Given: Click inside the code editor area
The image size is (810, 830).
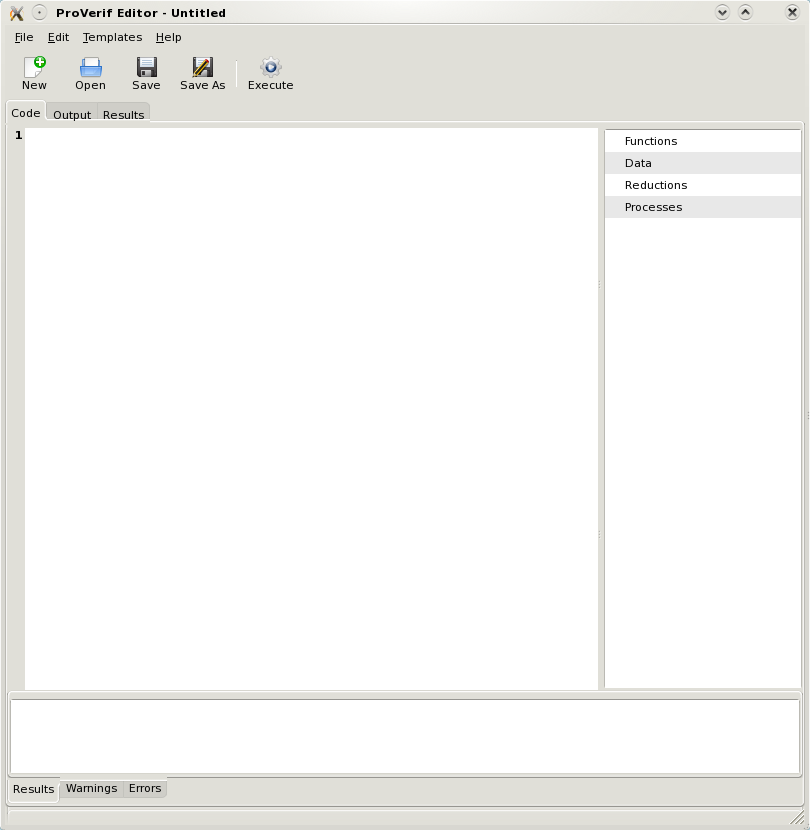Looking at the screenshot, I should click(x=310, y=400).
